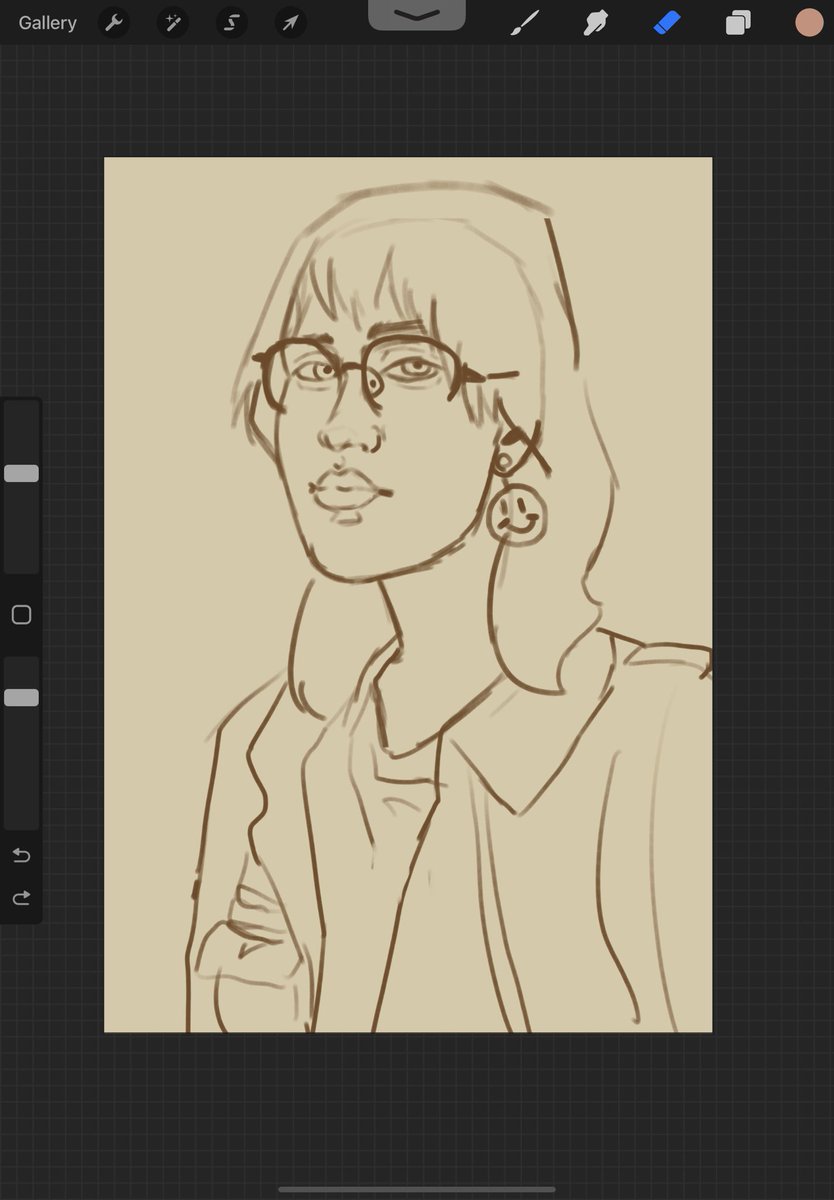Select the Smudge tool
This screenshot has height=1200, width=834.
[x=596, y=23]
